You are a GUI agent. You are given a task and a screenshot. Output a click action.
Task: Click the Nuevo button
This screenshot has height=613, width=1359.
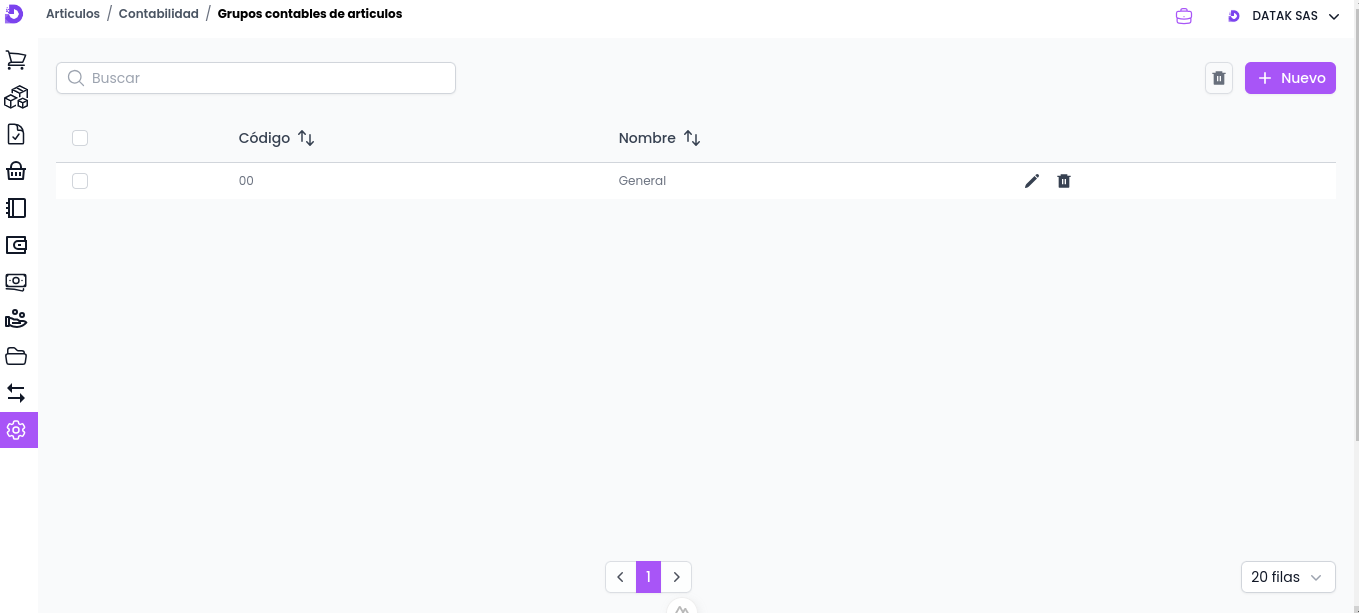tap(1290, 78)
